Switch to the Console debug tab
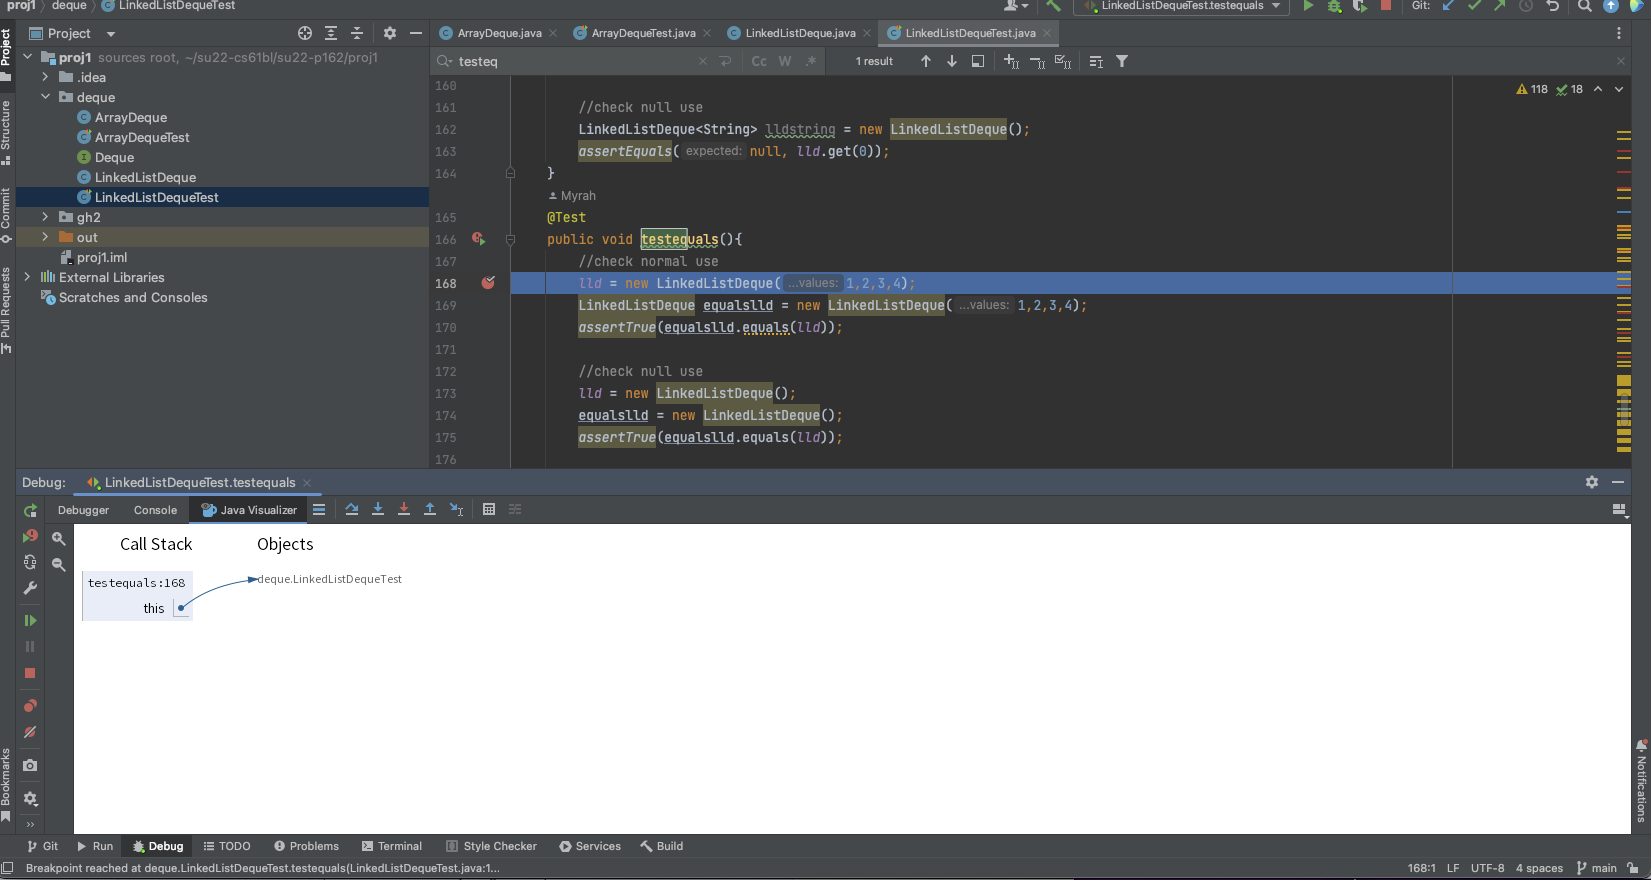 coord(155,510)
